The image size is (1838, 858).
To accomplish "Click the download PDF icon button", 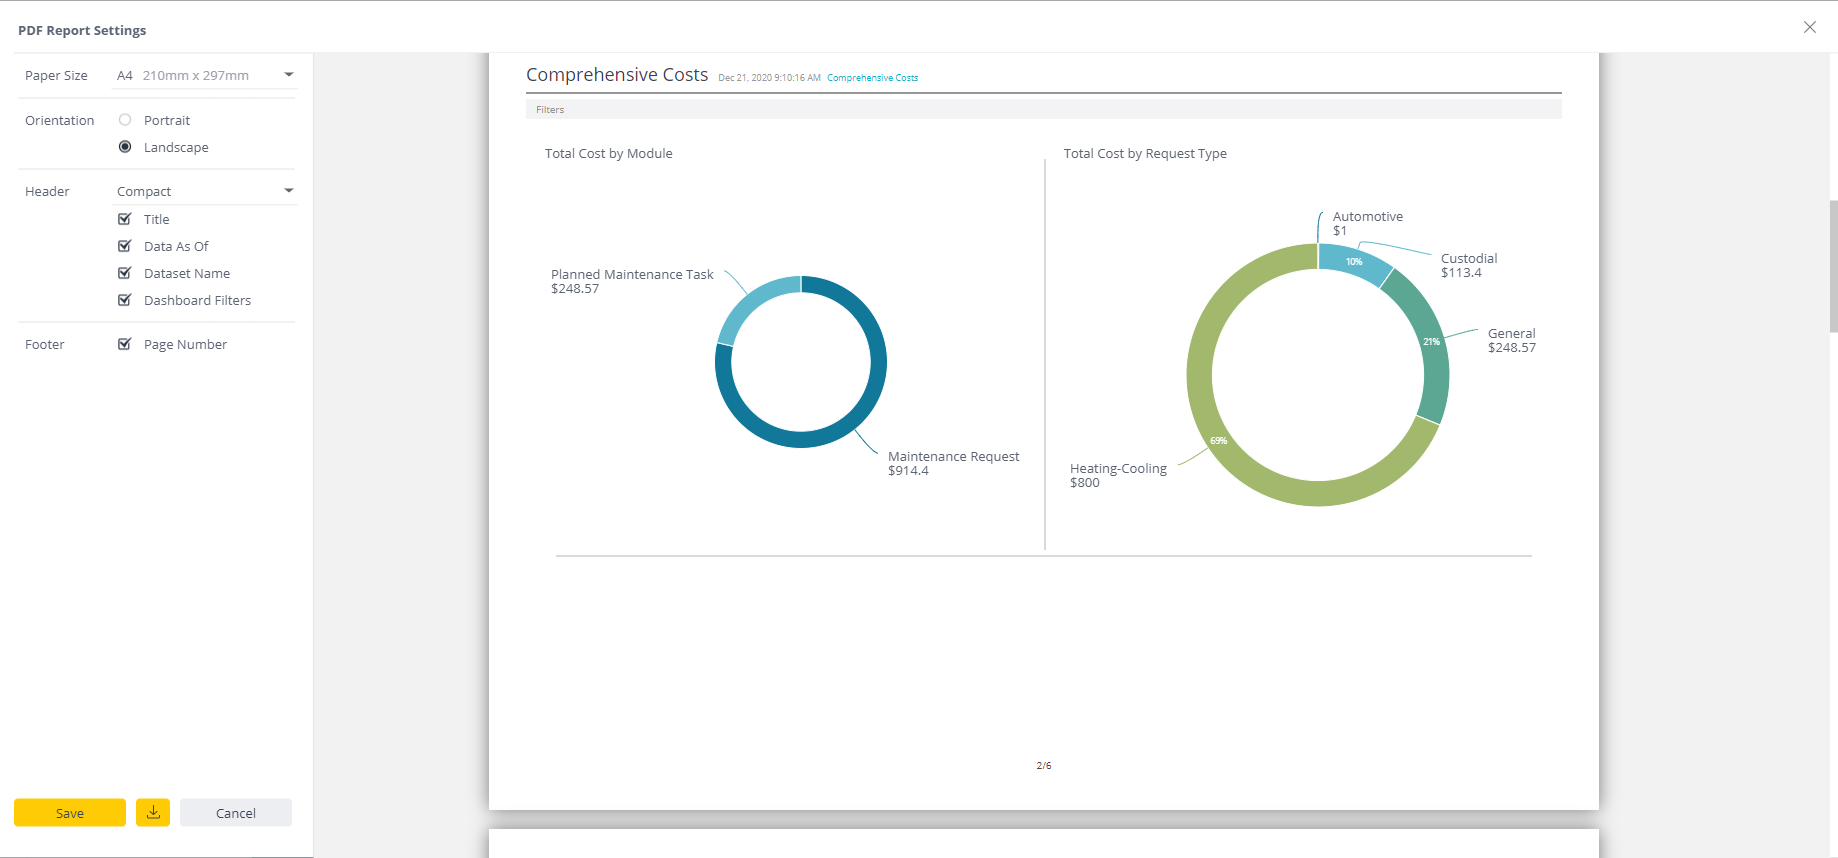I will (153, 812).
